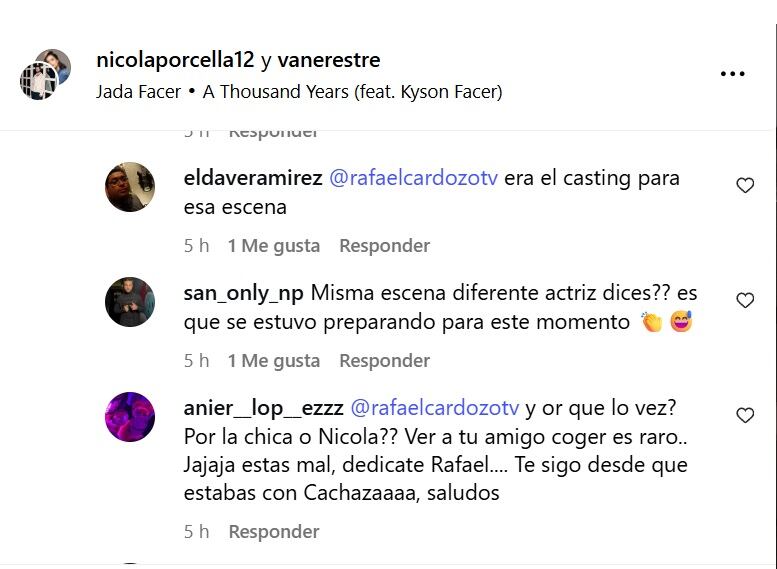777x569 pixels.
Task: Open nicolaporcella12 profile link
Action: pos(175,60)
